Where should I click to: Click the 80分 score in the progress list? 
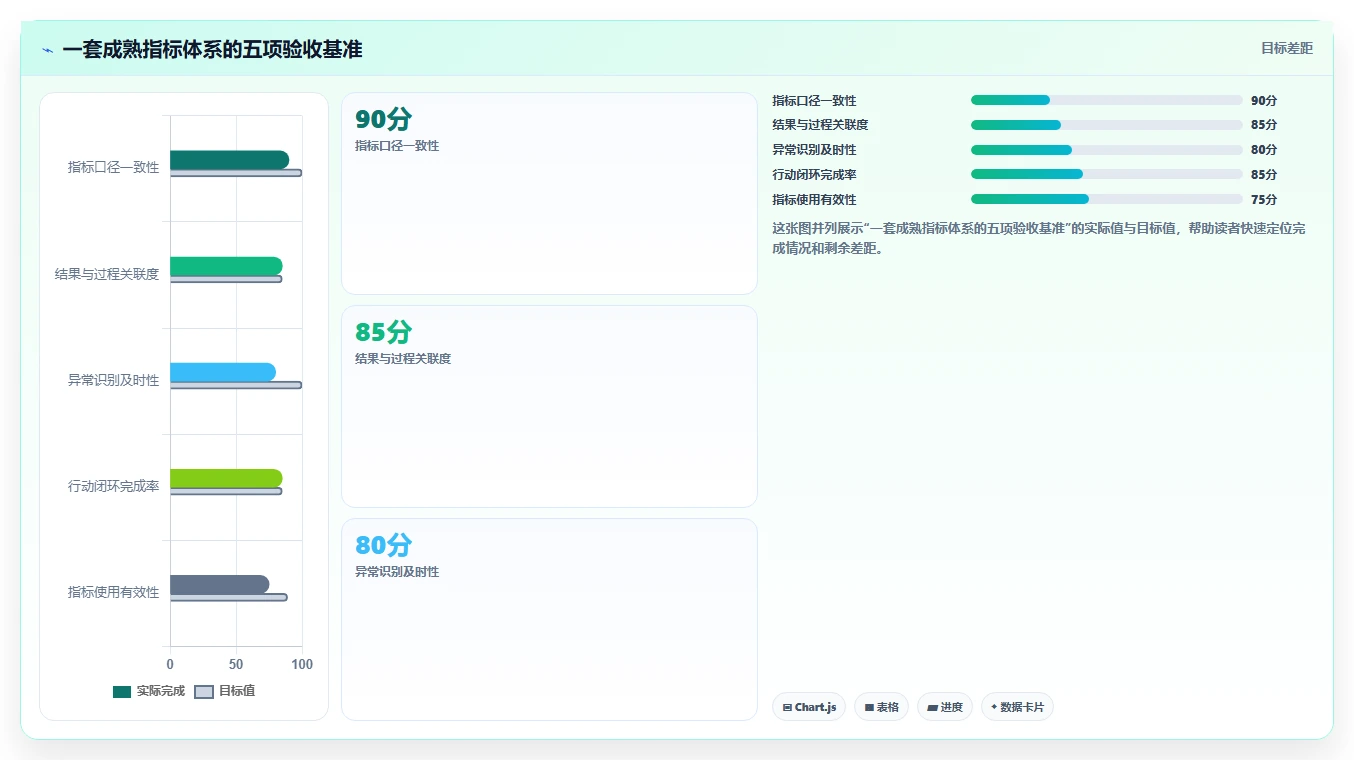coord(1264,150)
